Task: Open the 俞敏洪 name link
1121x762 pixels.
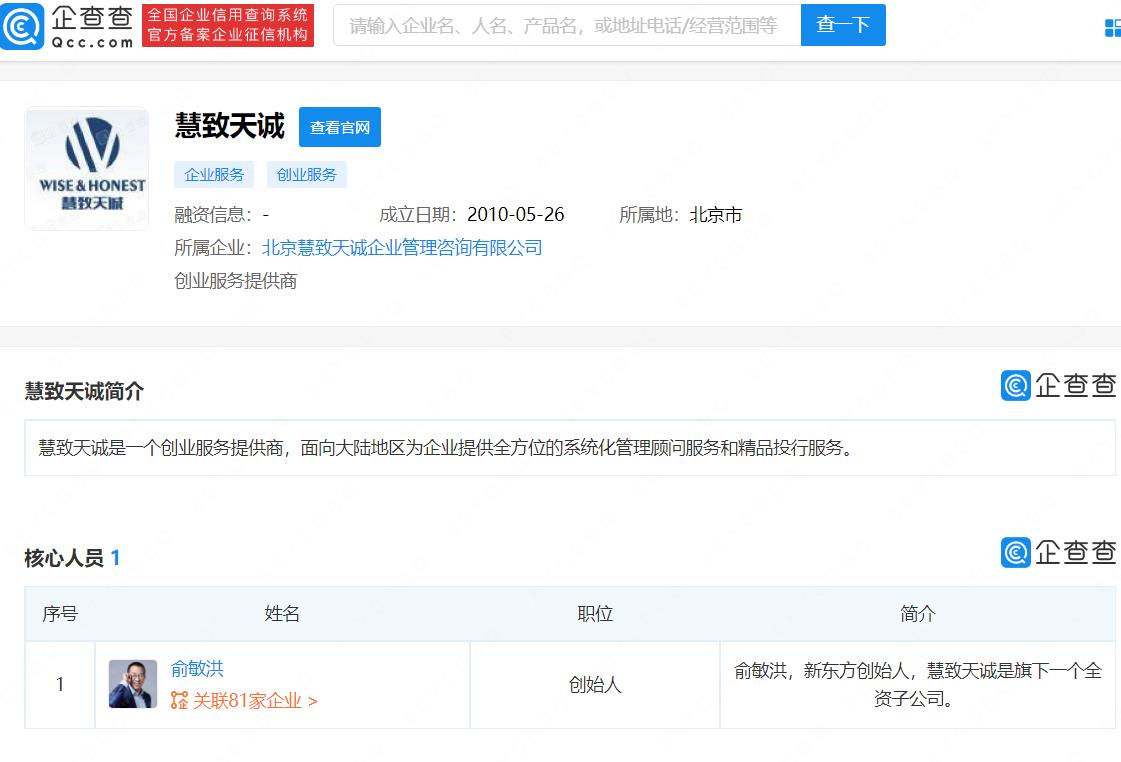Action: tap(197, 669)
